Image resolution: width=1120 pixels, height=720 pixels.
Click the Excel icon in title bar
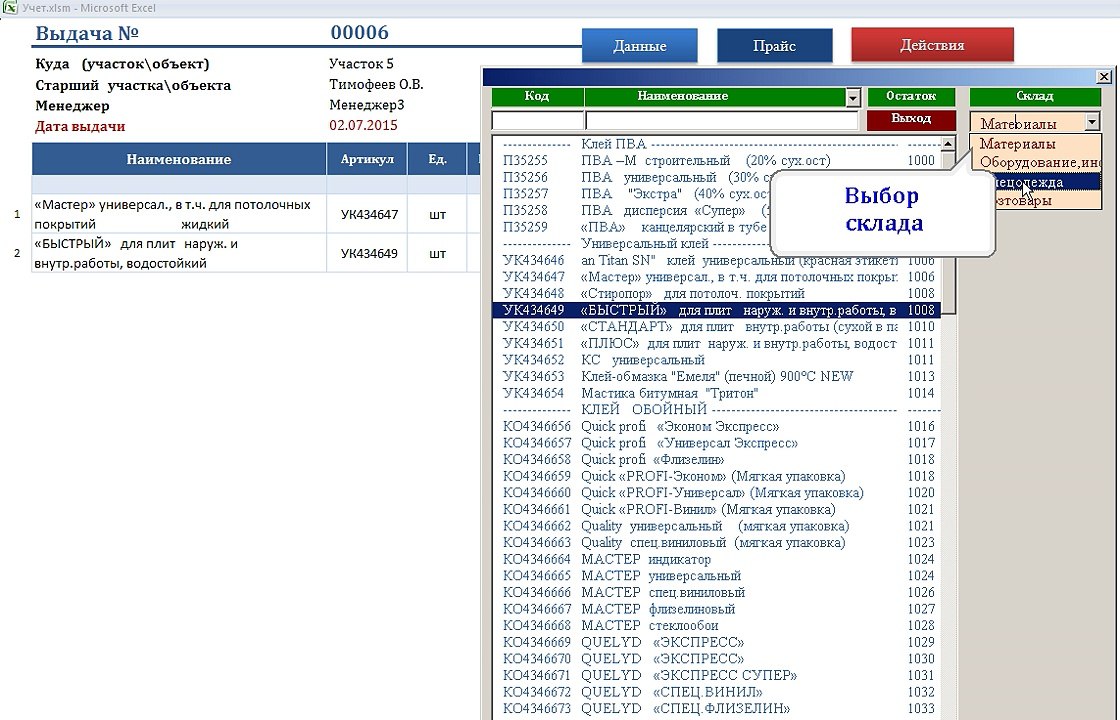tap(9, 8)
